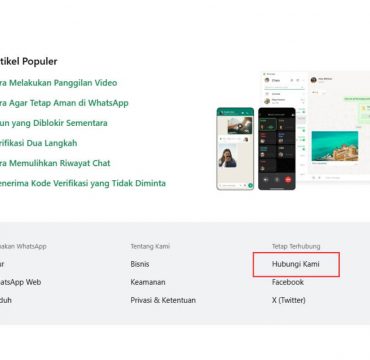Viewport: 370px width, 360px height.
Task: Open the Kode Verifikasi yang Tidak Diminta article
Action: [x=83, y=183]
